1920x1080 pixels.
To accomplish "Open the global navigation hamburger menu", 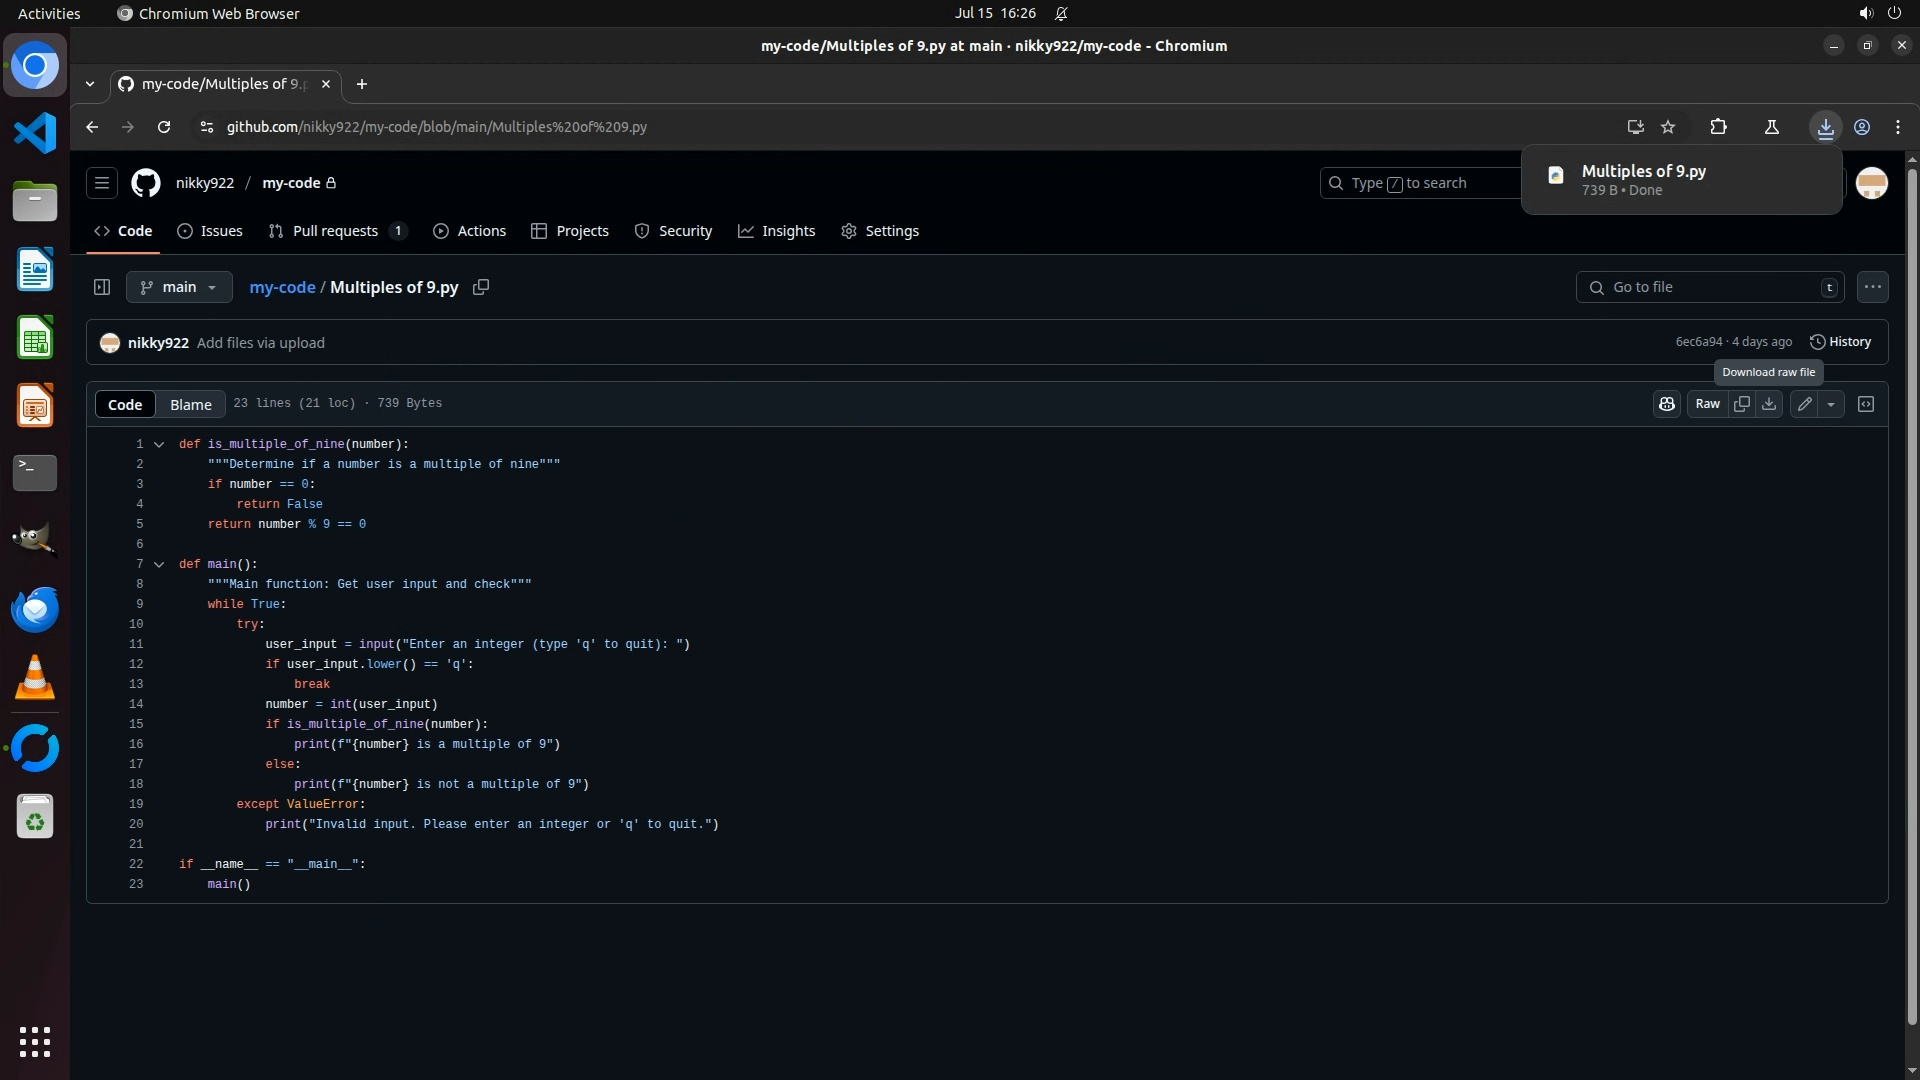I will [x=102, y=183].
